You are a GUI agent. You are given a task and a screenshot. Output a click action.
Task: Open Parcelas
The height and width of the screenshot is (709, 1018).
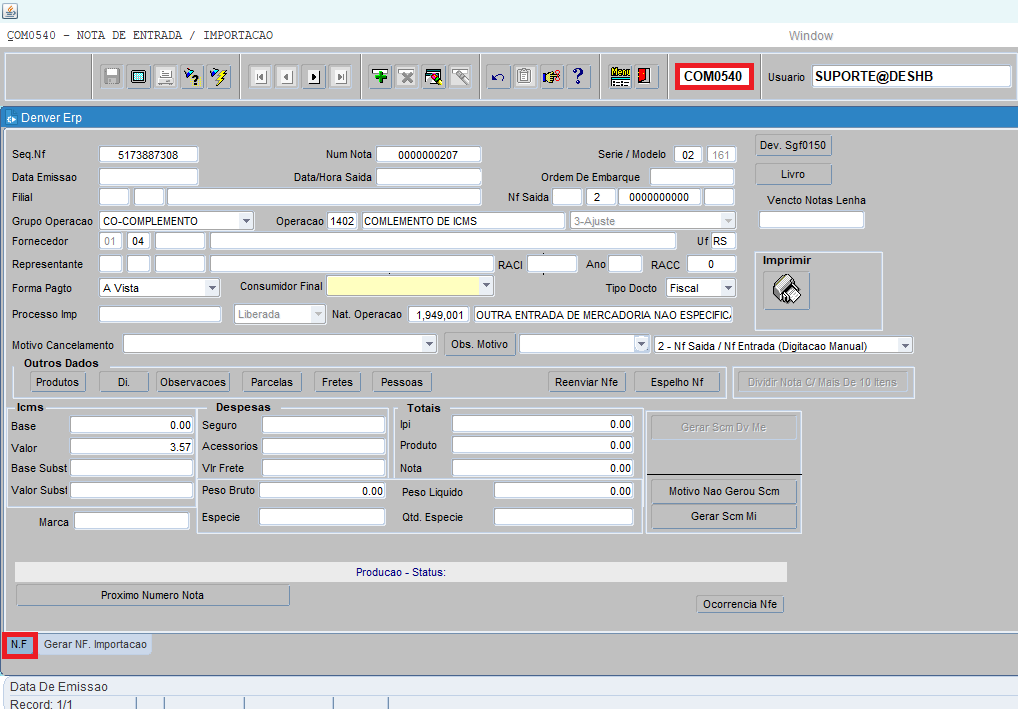point(272,382)
